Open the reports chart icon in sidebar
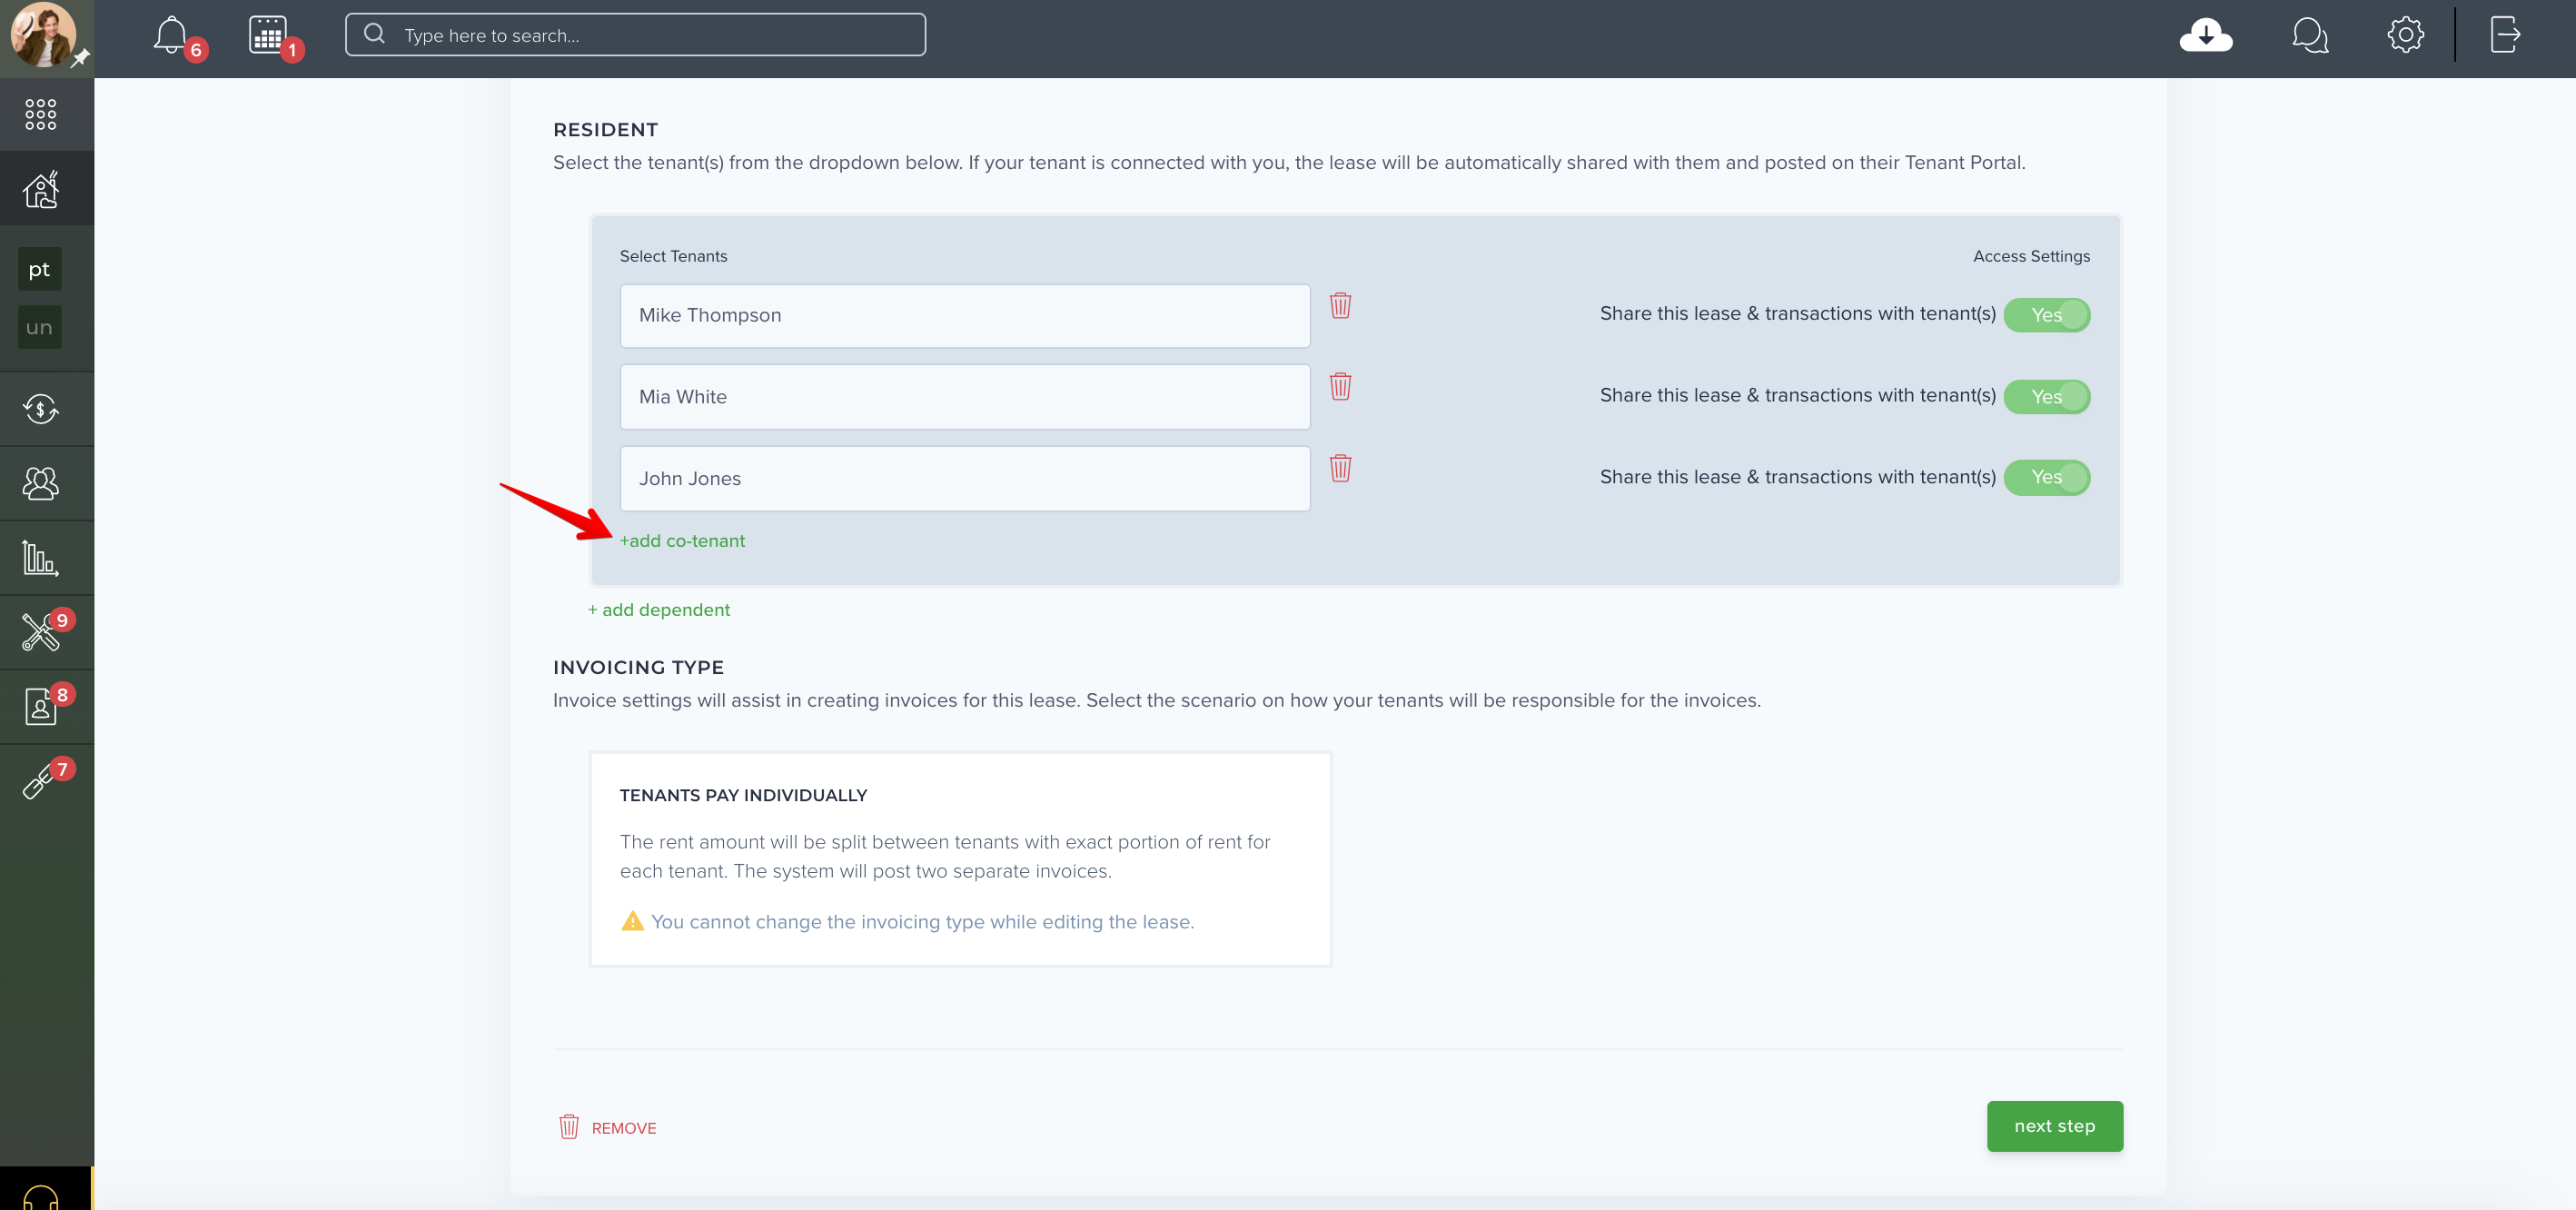Viewport: 2576px width, 1210px height. point(41,558)
